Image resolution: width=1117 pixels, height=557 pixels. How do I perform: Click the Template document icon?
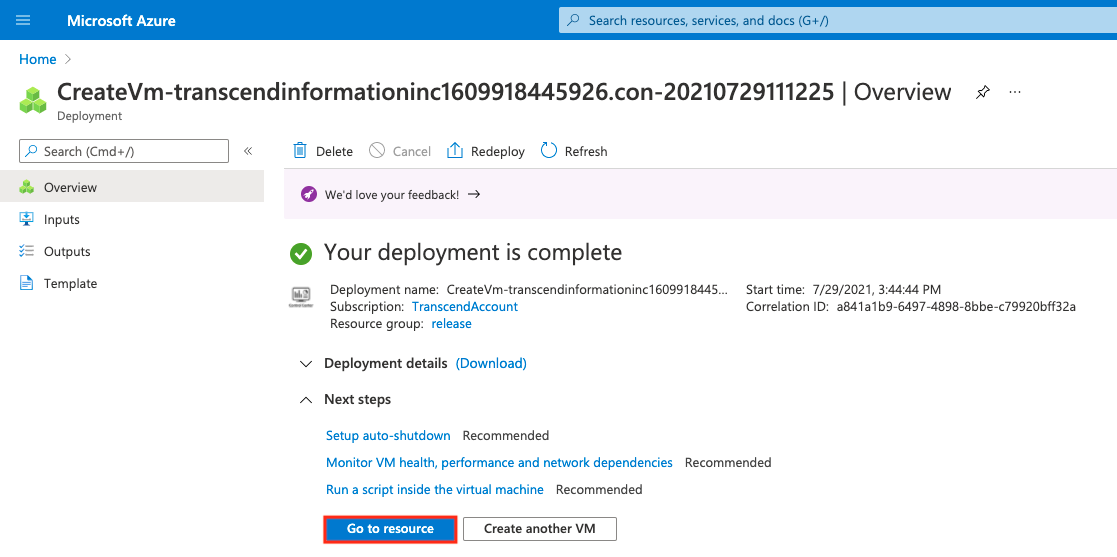point(26,283)
